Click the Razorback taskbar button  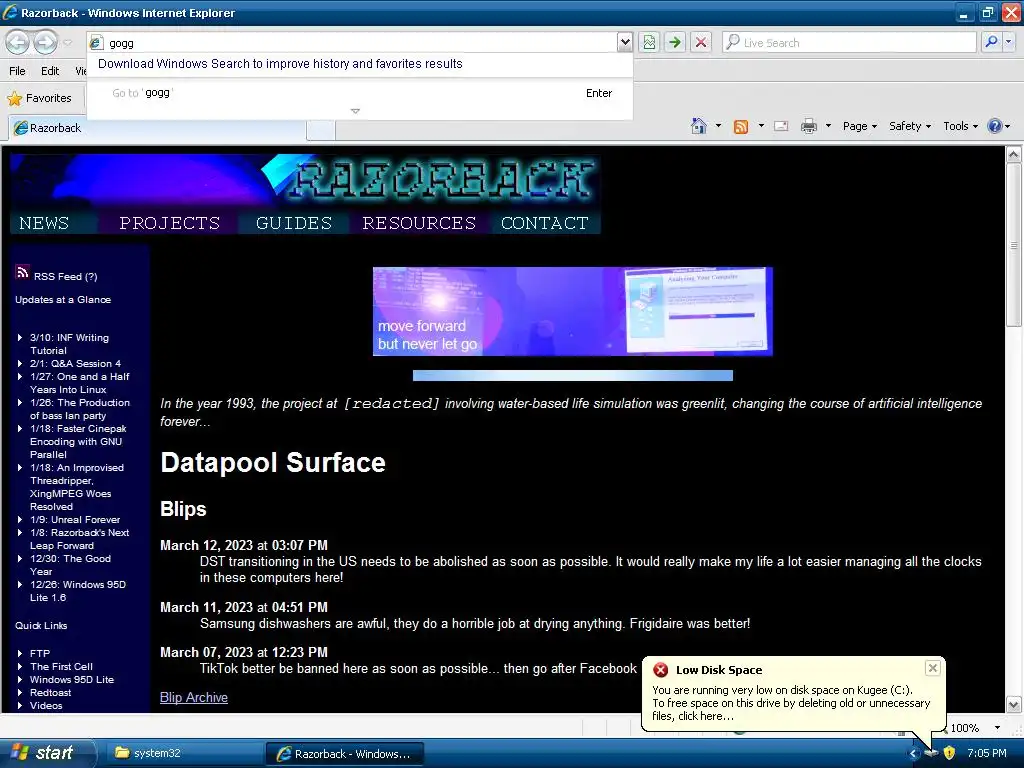(x=345, y=754)
